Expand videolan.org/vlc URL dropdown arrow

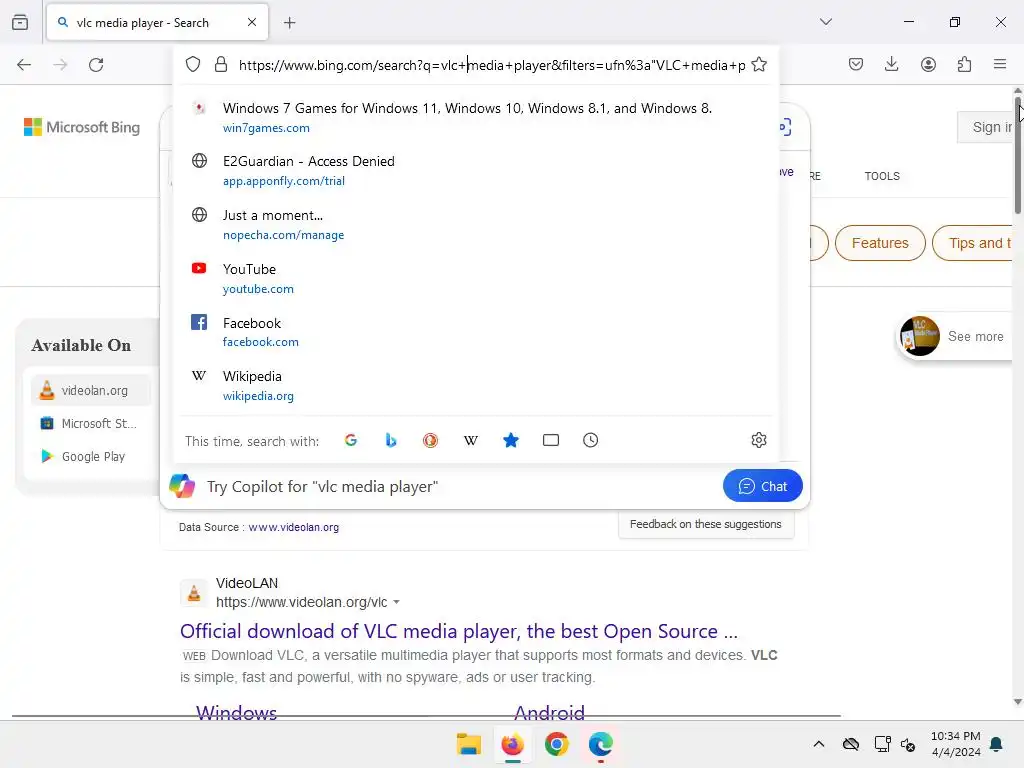(396, 602)
